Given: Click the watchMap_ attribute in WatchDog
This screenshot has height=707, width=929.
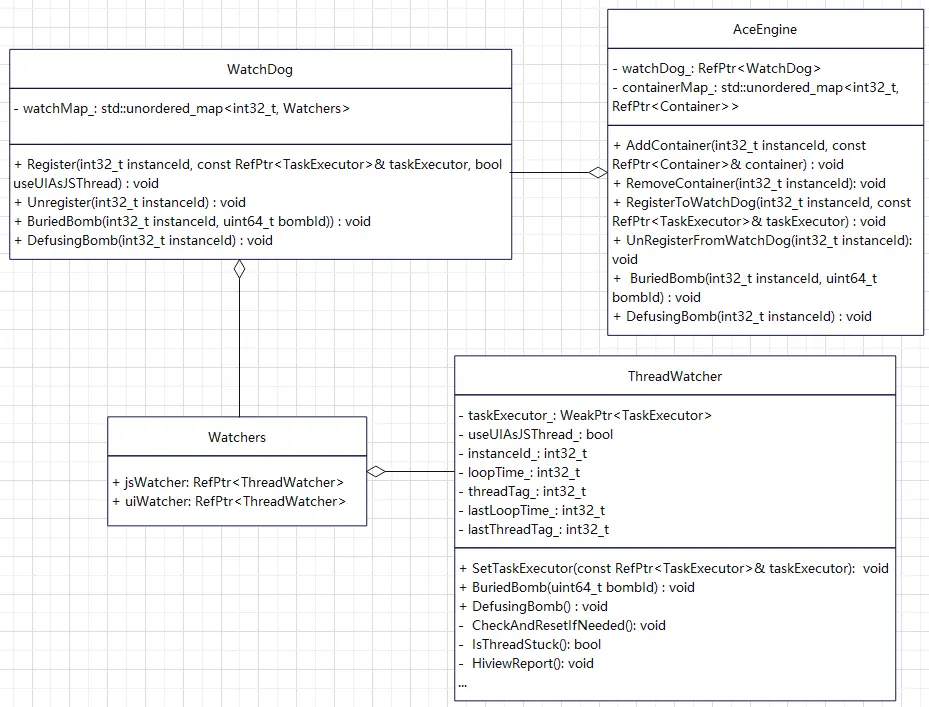Looking at the screenshot, I should click(x=182, y=108).
